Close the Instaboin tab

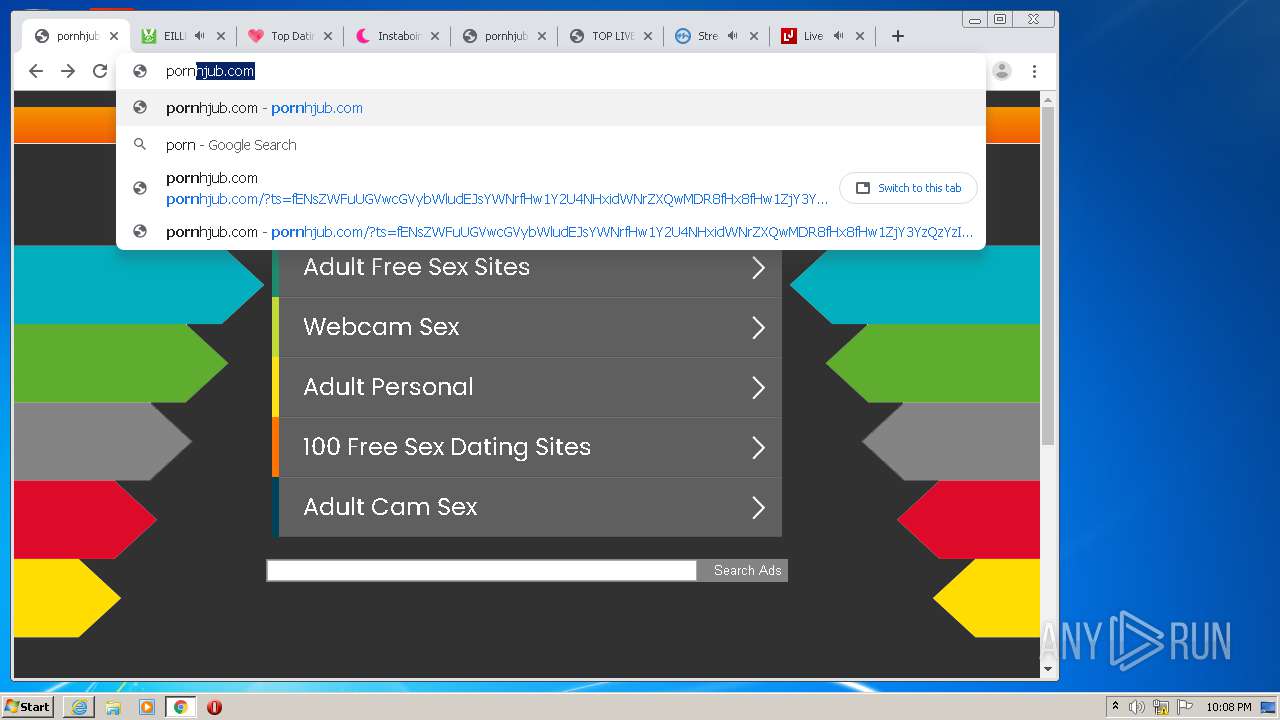435,36
